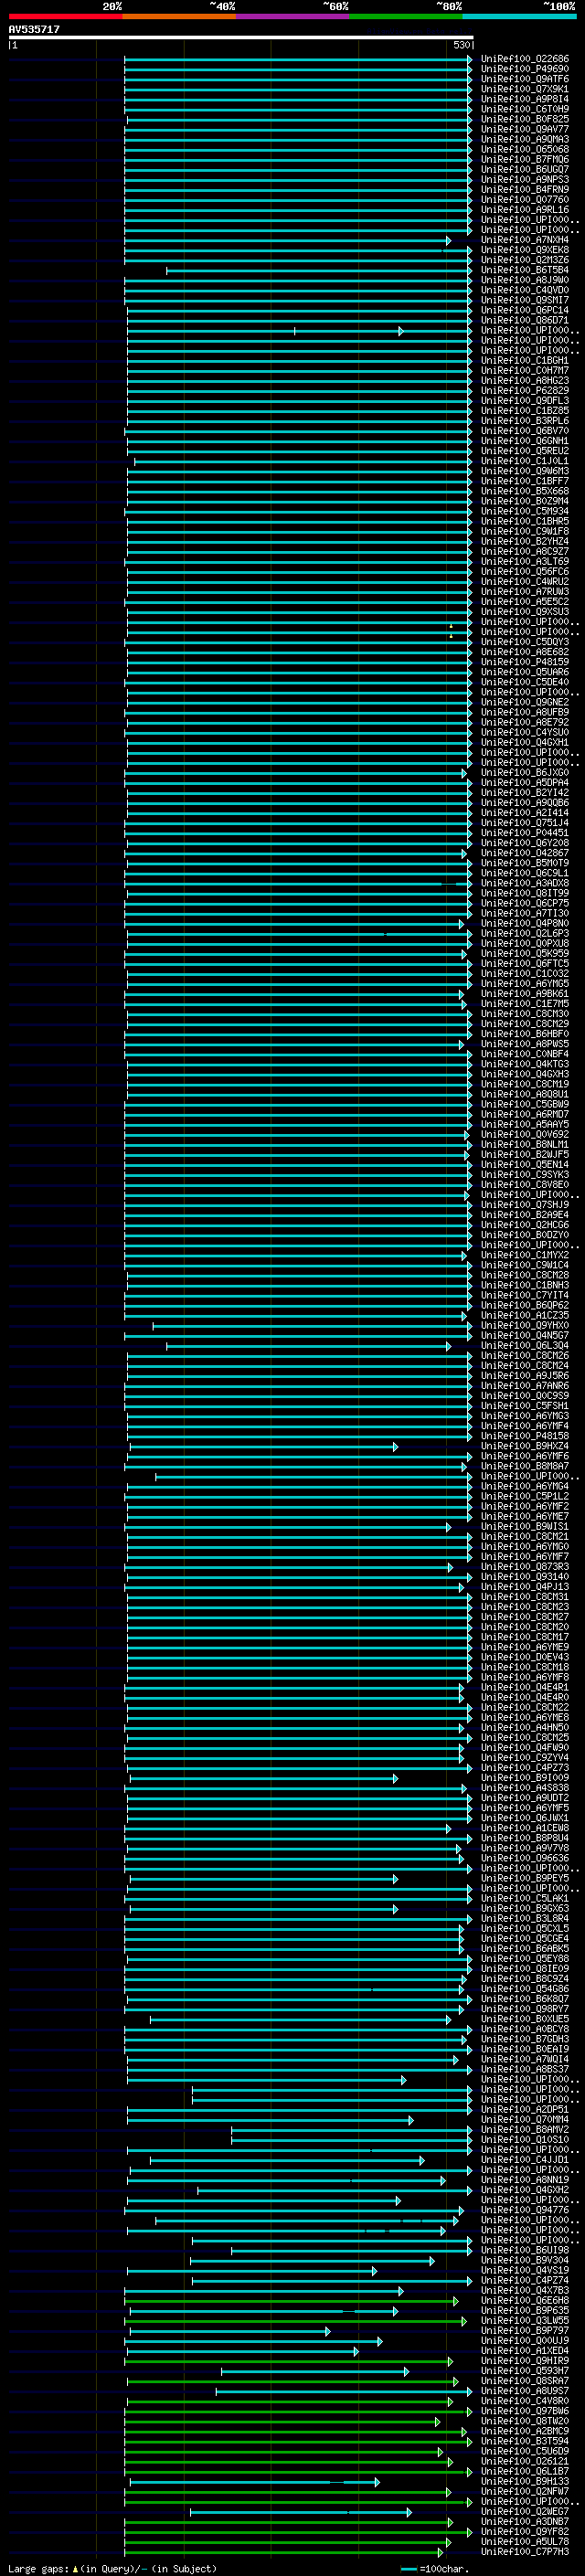Select the UniRef100_C1BGH1 label

pyautogui.click(x=525, y=360)
